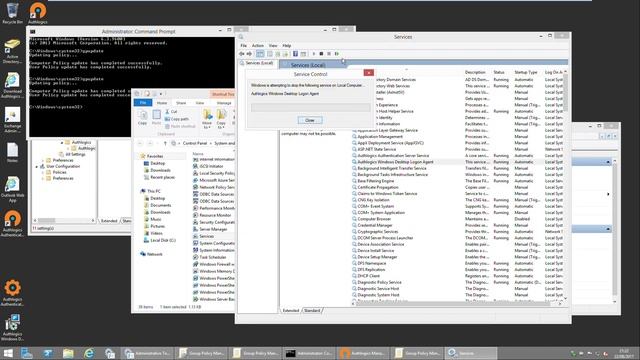
Task: Open Internet Explorer from the taskbar
Action: point(89,353)
